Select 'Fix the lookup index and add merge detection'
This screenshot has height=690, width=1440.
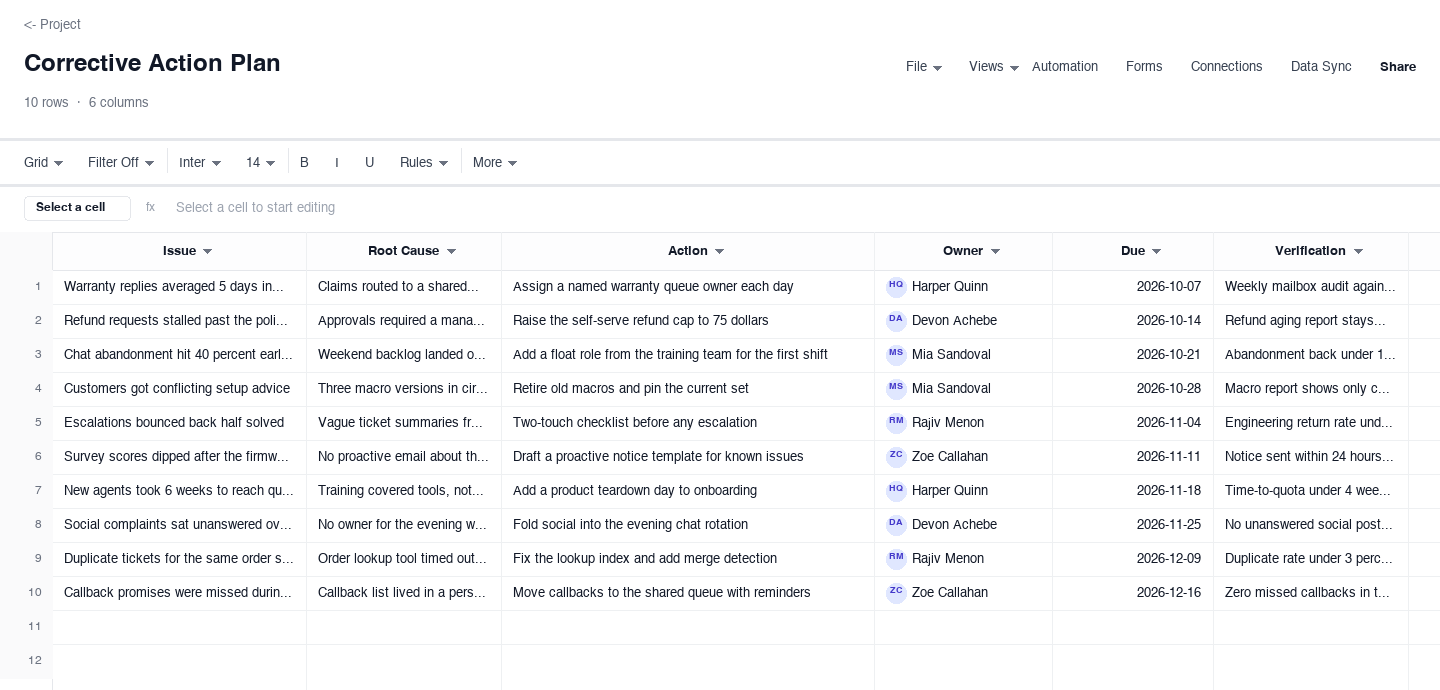(x=688, y=559)
